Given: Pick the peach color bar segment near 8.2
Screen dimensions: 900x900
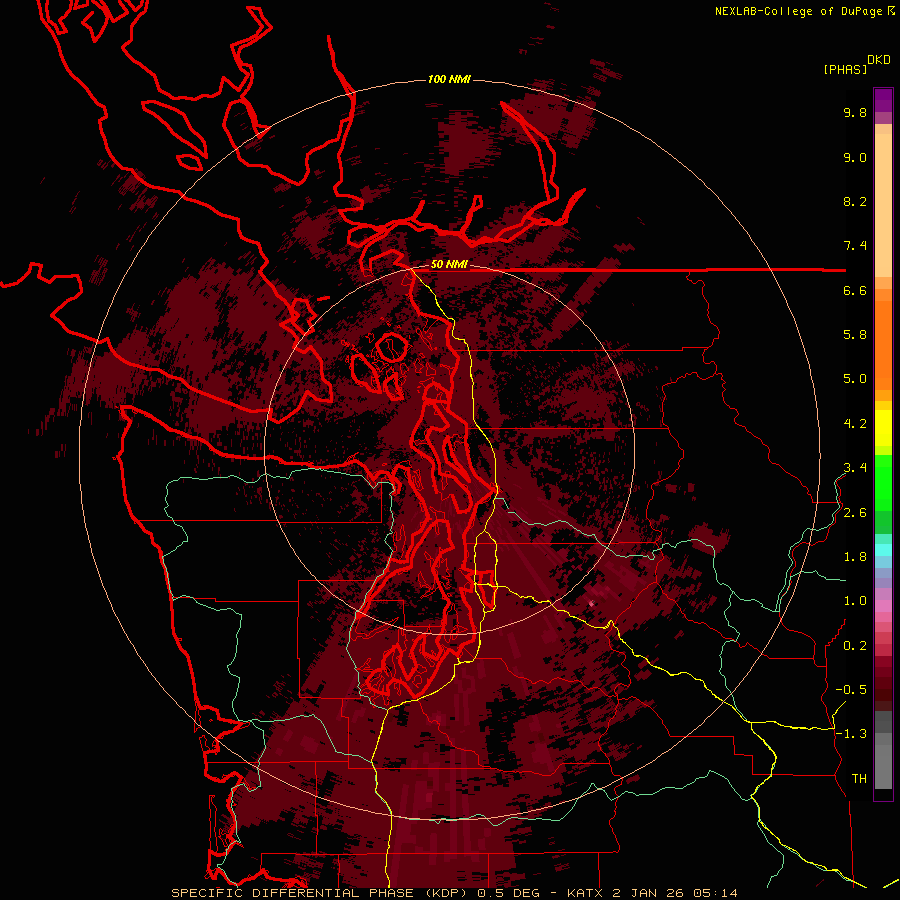Looking at the screenshot, I should (883, 205).
